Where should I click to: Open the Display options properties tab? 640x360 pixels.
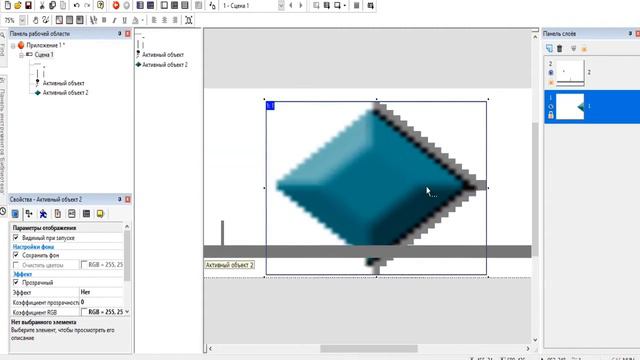click(15, 213)
